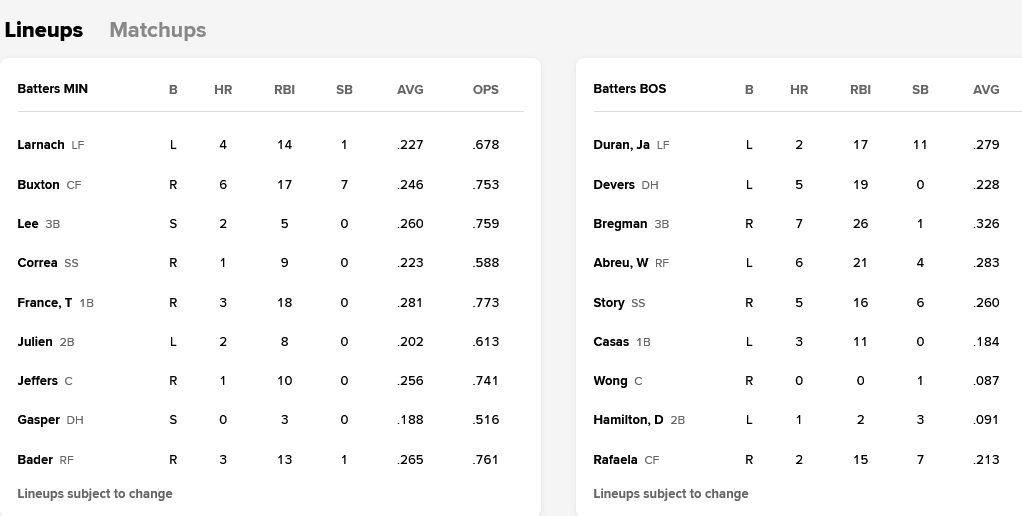
Task: Open the Correa player link
Action: click(38, 263)
